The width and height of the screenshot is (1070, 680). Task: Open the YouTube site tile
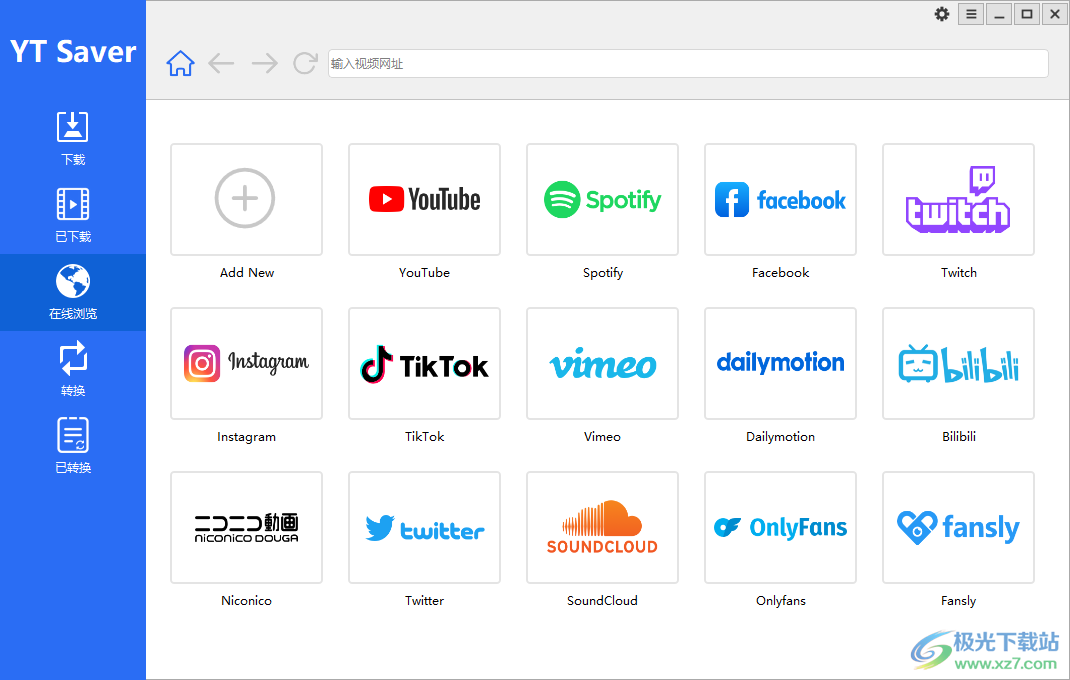424,199
